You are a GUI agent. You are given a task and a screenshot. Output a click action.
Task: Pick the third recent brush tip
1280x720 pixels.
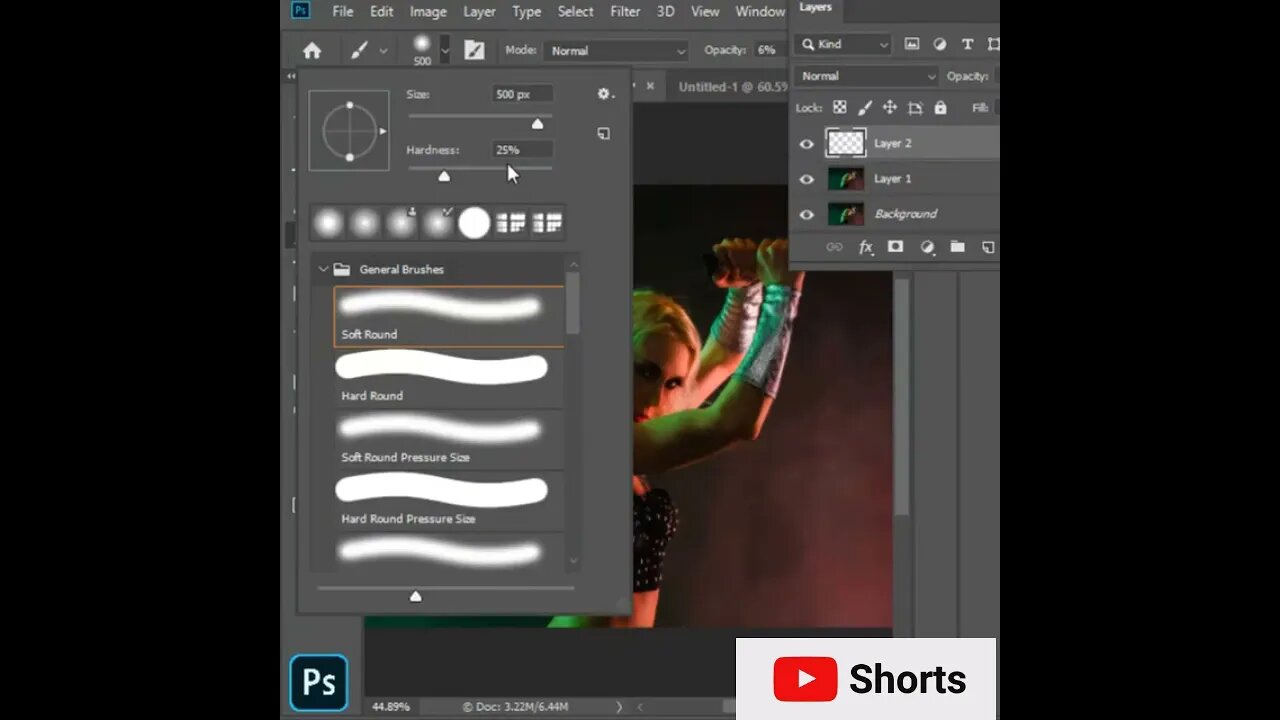coord(401,223)
